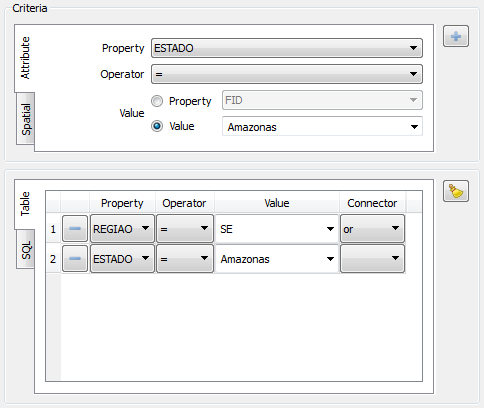The image size is (484, 408).
Task: Open the Operator equals dropdown at top
Action: pyautogui.click(x=287, y=74)
